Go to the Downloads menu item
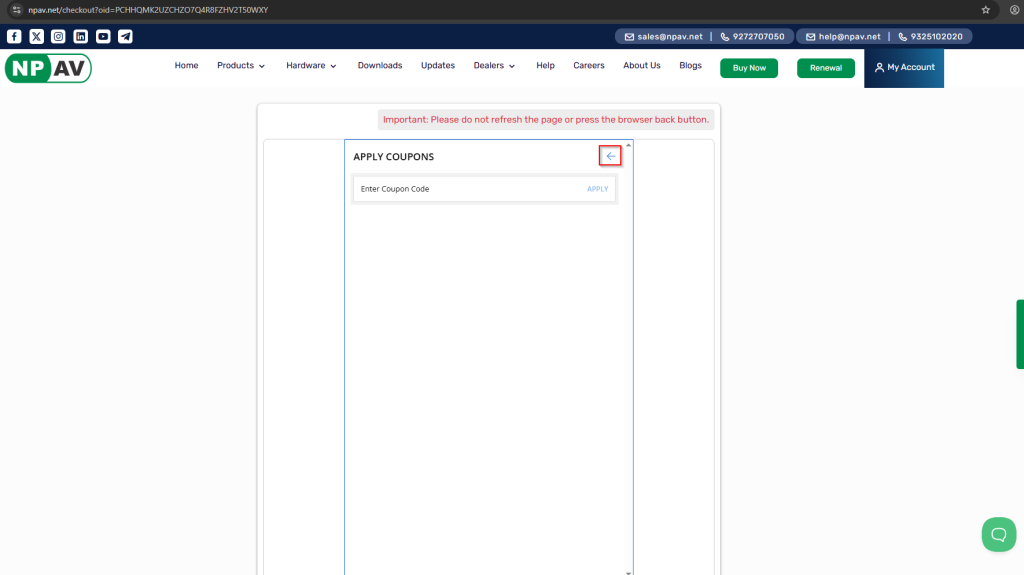 (x=379, y=66)
